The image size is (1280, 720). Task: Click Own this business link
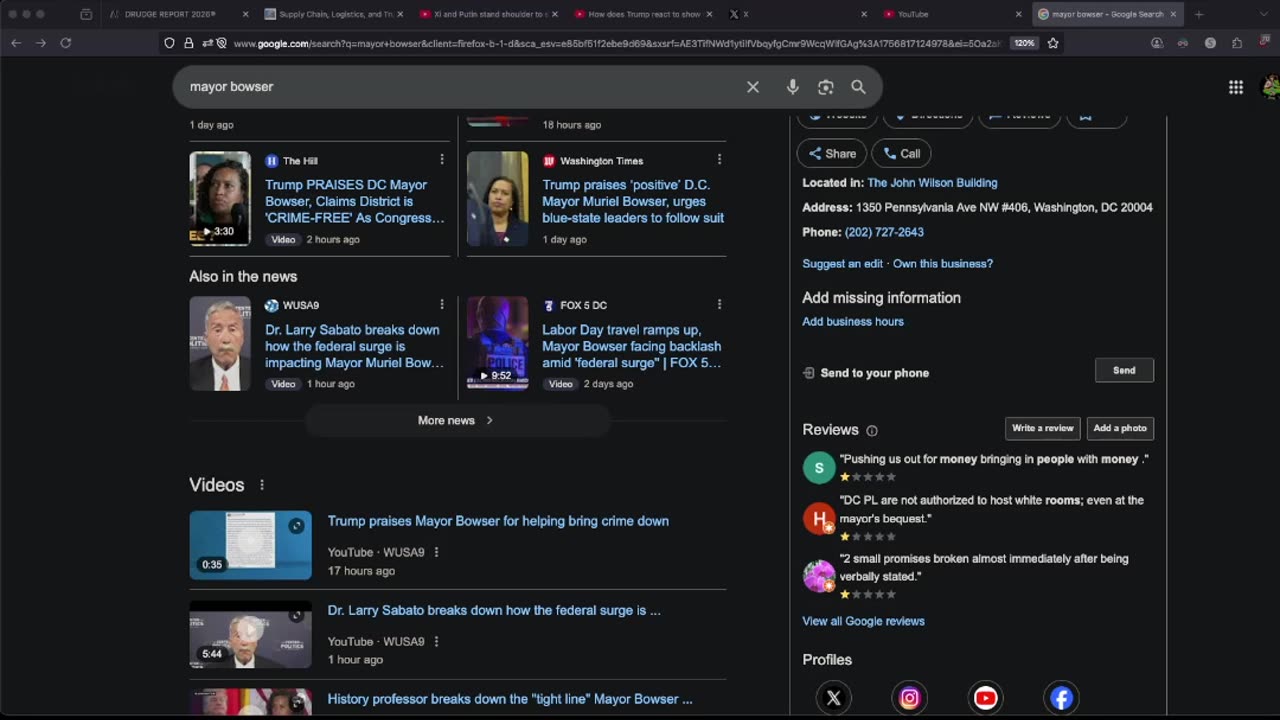point(943,264)
